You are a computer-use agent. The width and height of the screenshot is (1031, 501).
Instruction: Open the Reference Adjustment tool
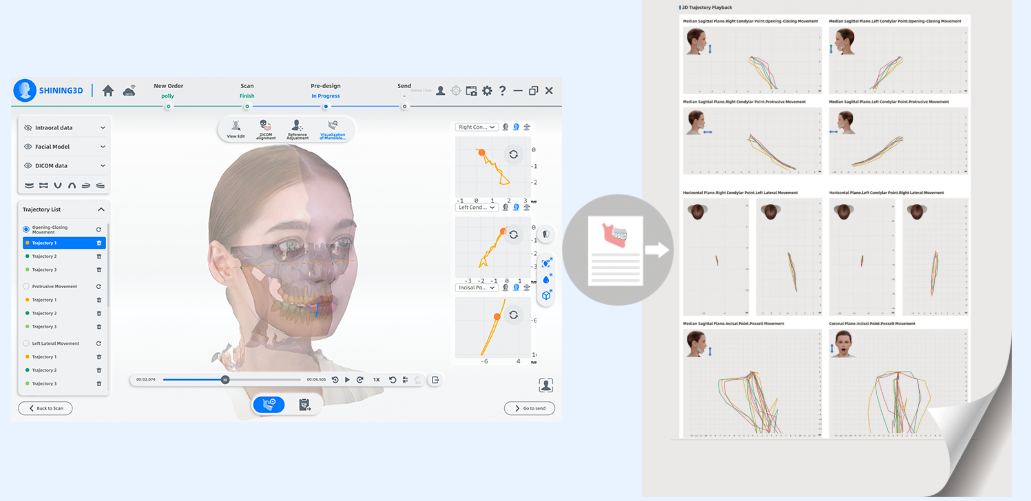point(297,130)
